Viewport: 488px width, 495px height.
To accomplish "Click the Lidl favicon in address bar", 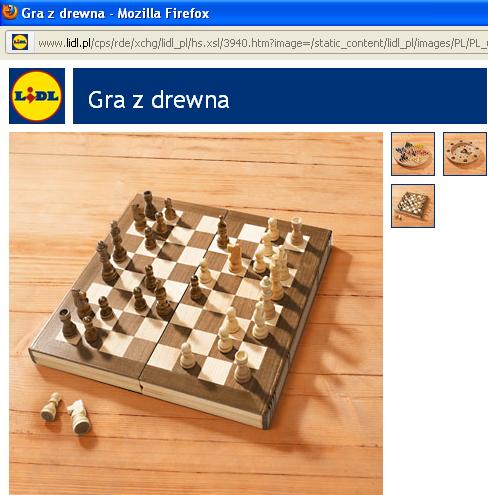I will coord(20,42).
